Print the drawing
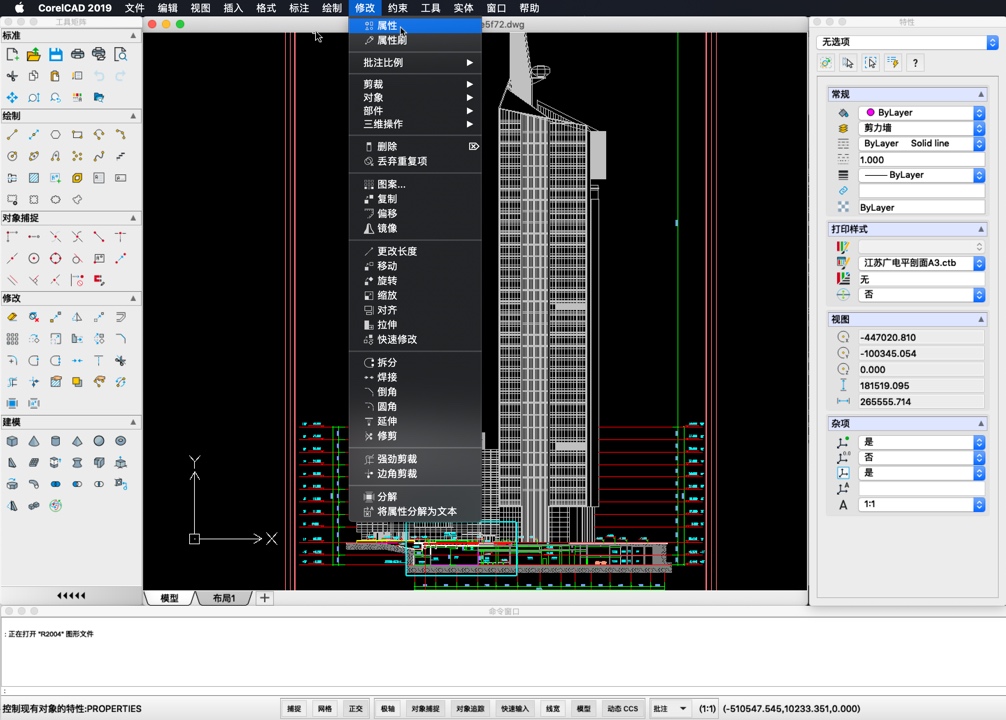Image resolution: width=1006 pixels, height=720 pixels. click(x=80, y=55)
